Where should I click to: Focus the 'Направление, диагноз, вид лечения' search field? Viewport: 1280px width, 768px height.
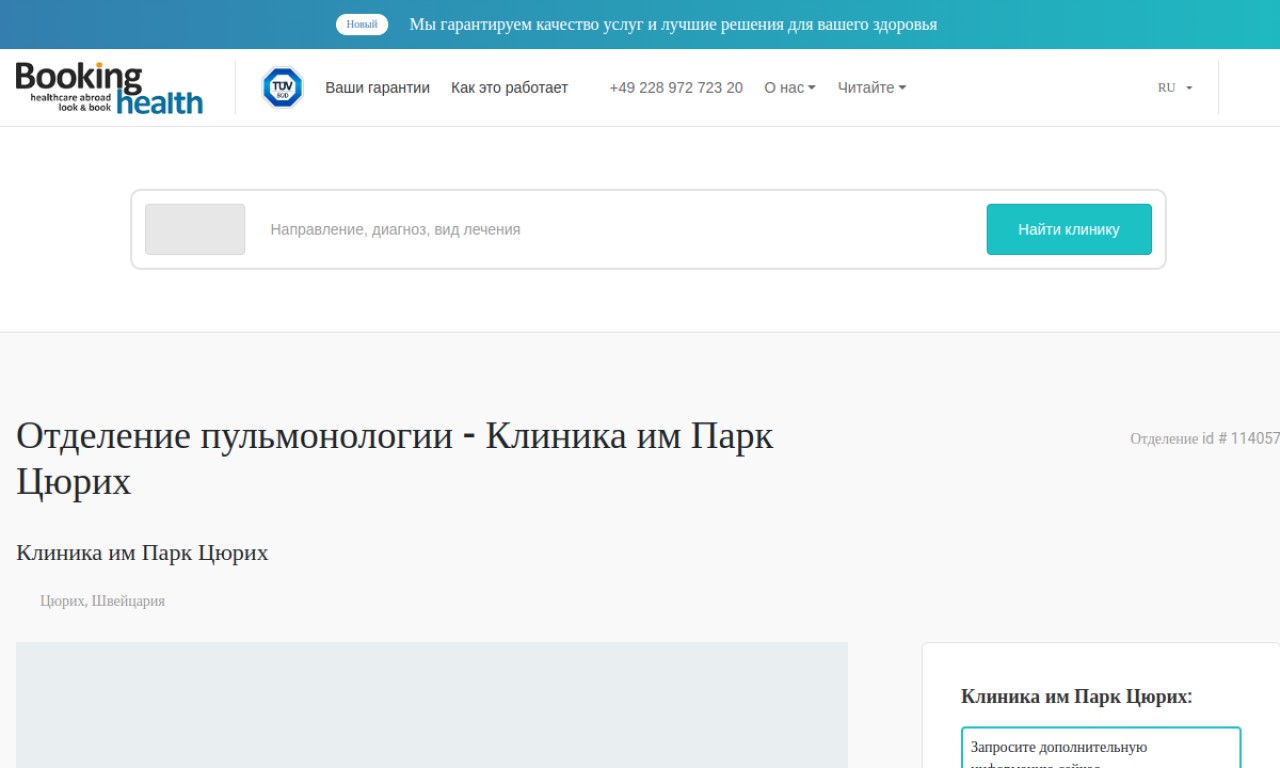click(x=620, y=229)
